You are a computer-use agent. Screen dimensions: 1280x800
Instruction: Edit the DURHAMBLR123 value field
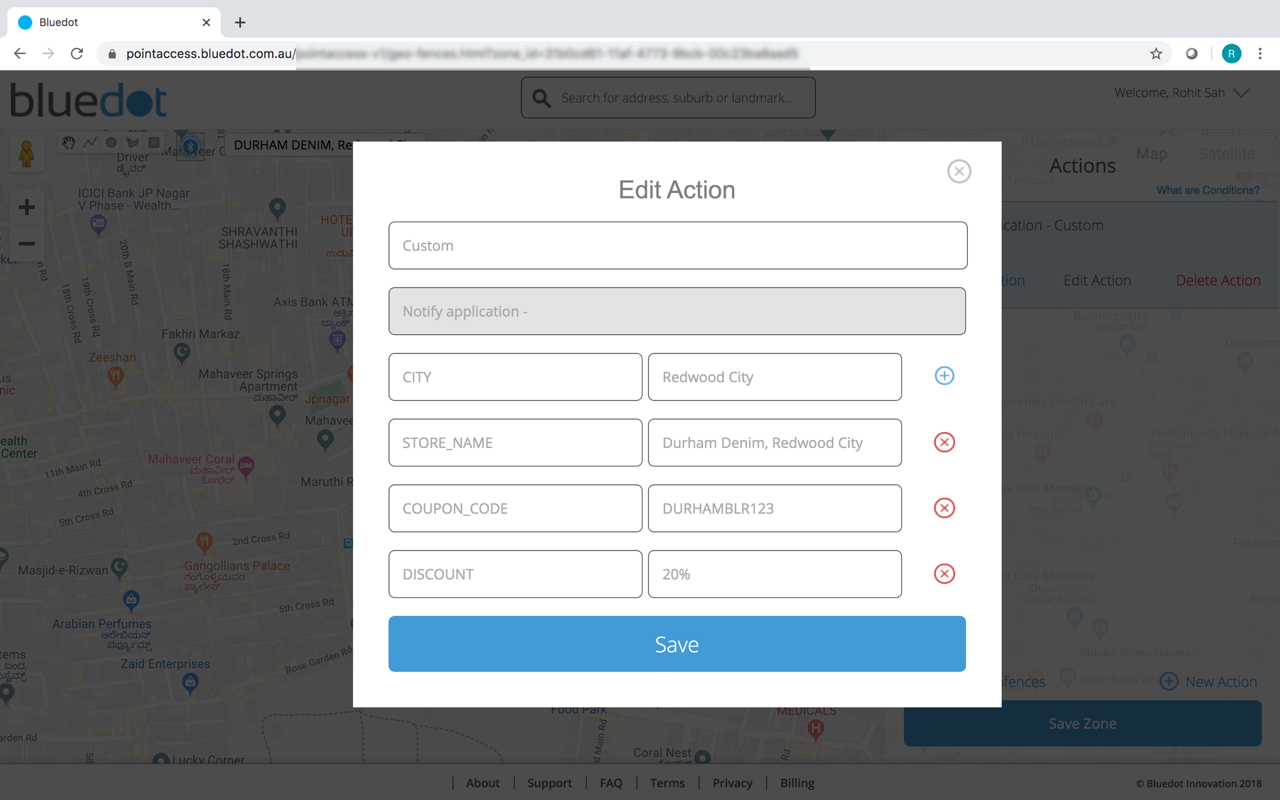click(x=775, y=508)
